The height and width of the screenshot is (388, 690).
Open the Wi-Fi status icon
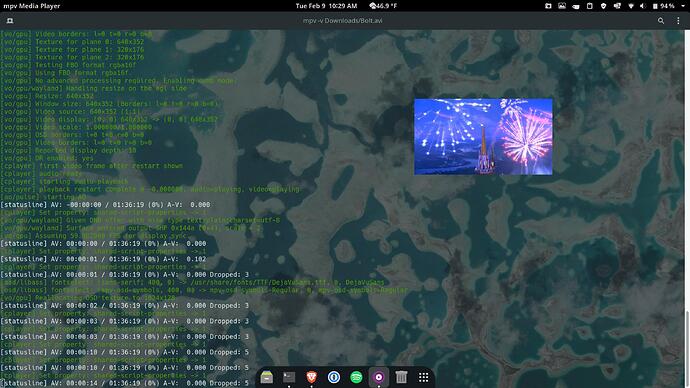[x=631, y=6]
